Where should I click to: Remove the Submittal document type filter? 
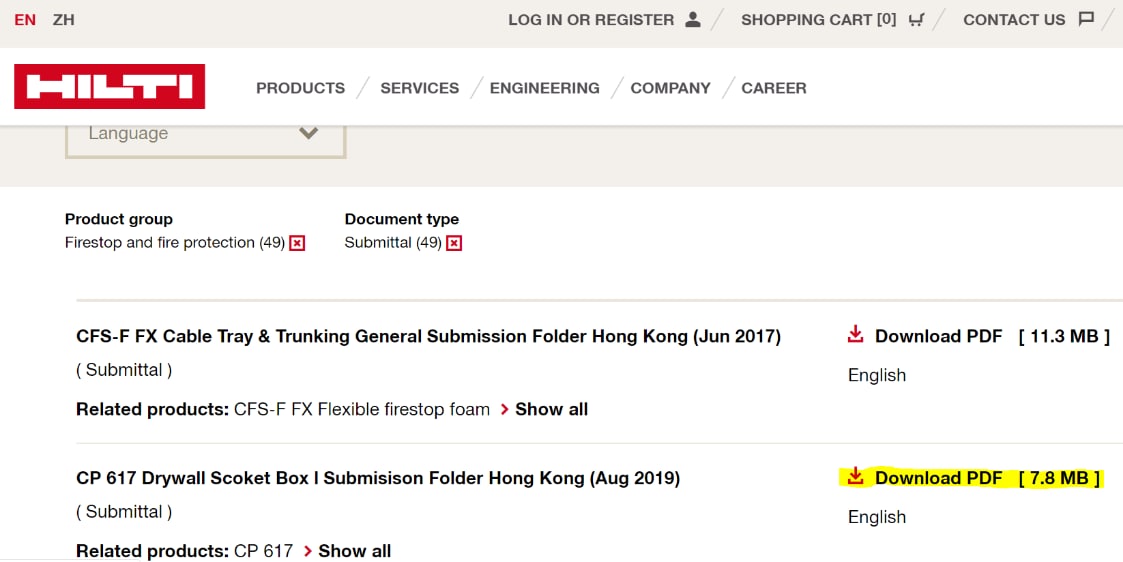click(454, 243)
